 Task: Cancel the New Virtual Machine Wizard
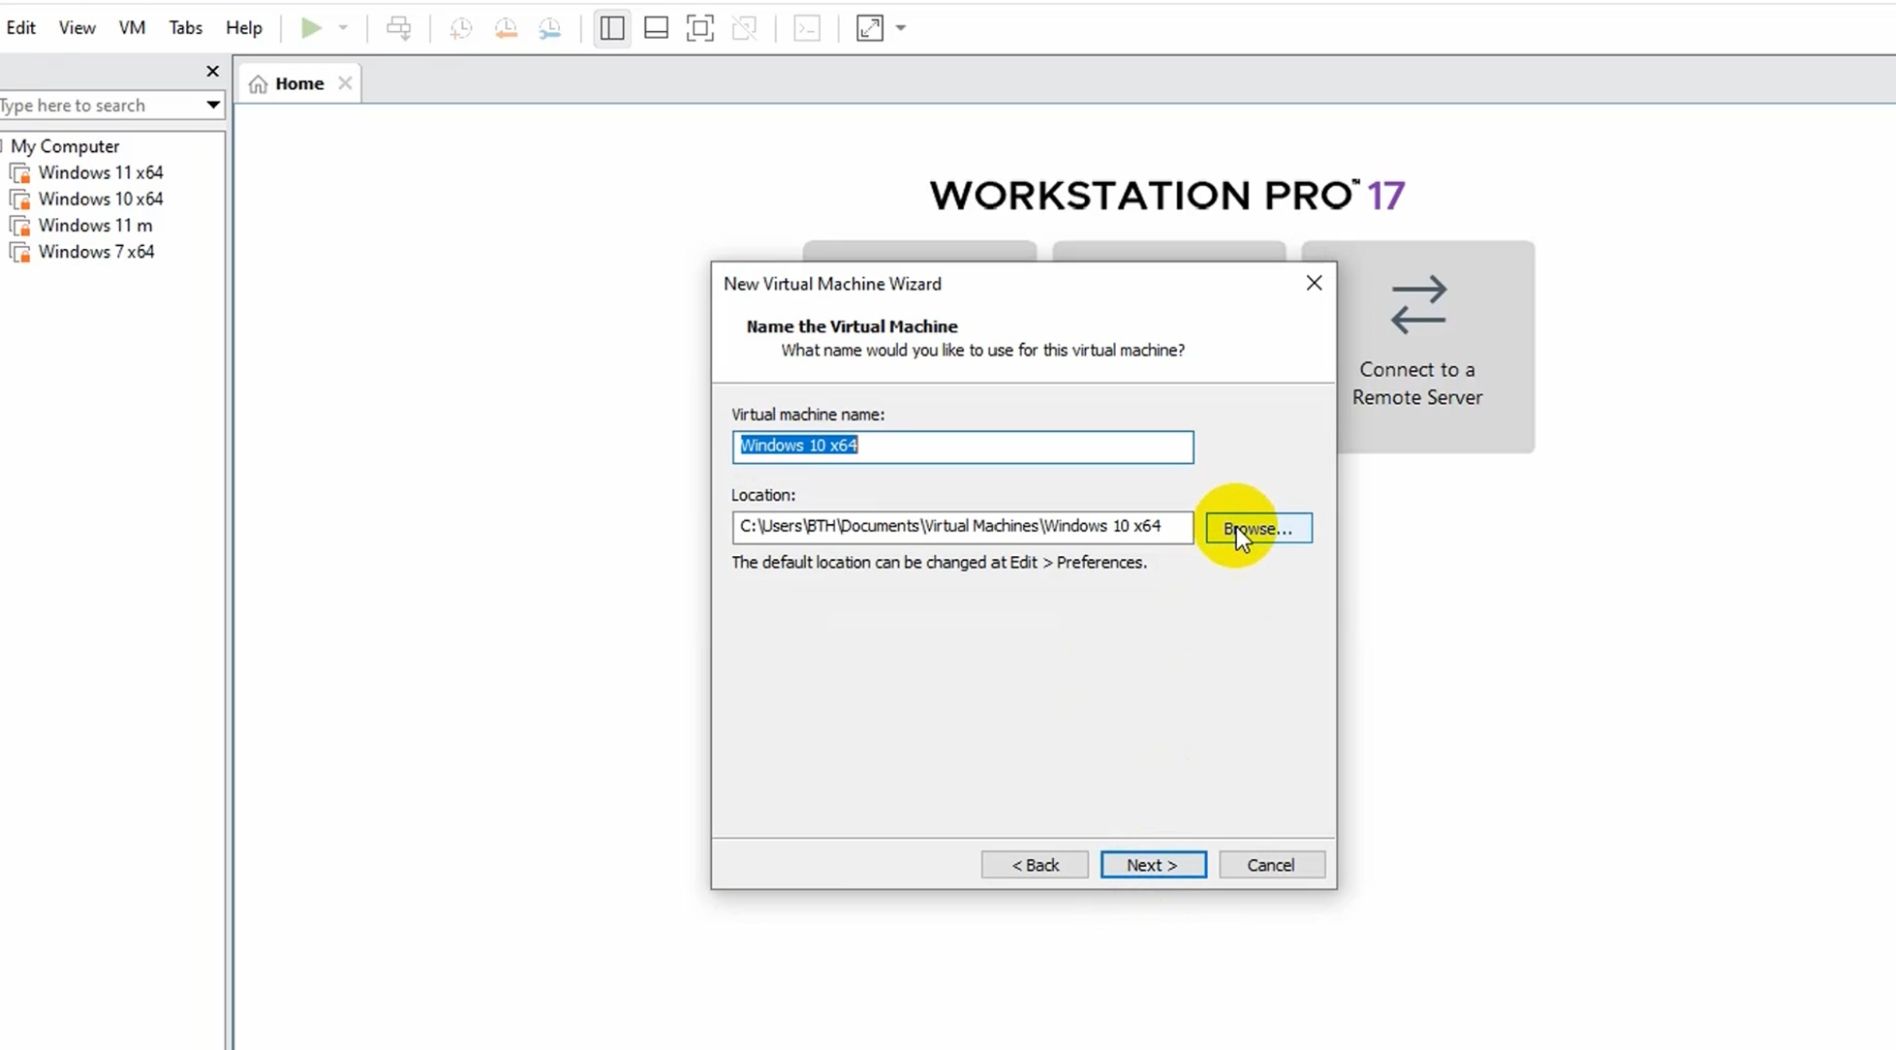pos(1271,865)
